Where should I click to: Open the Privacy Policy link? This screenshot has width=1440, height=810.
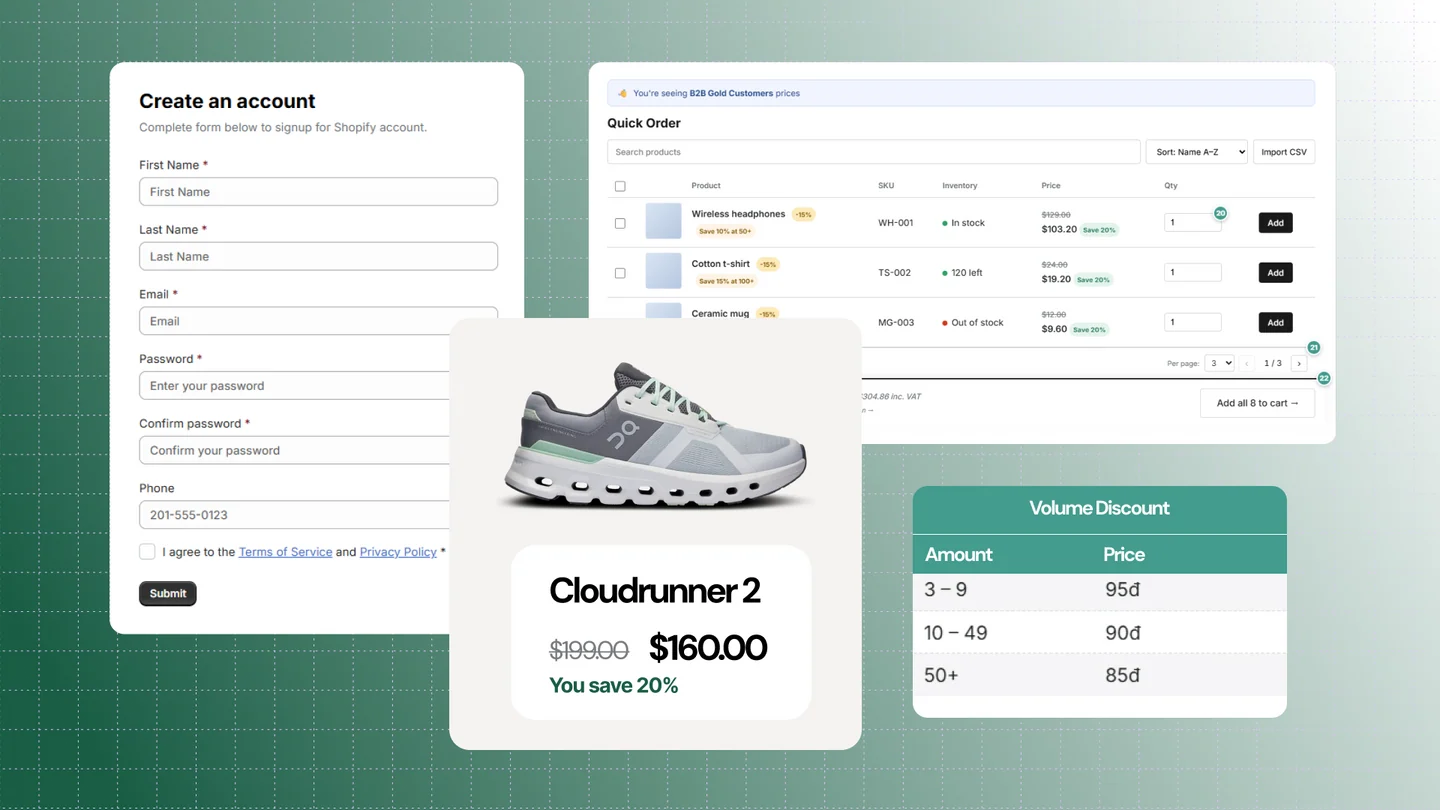click(398, 552)
